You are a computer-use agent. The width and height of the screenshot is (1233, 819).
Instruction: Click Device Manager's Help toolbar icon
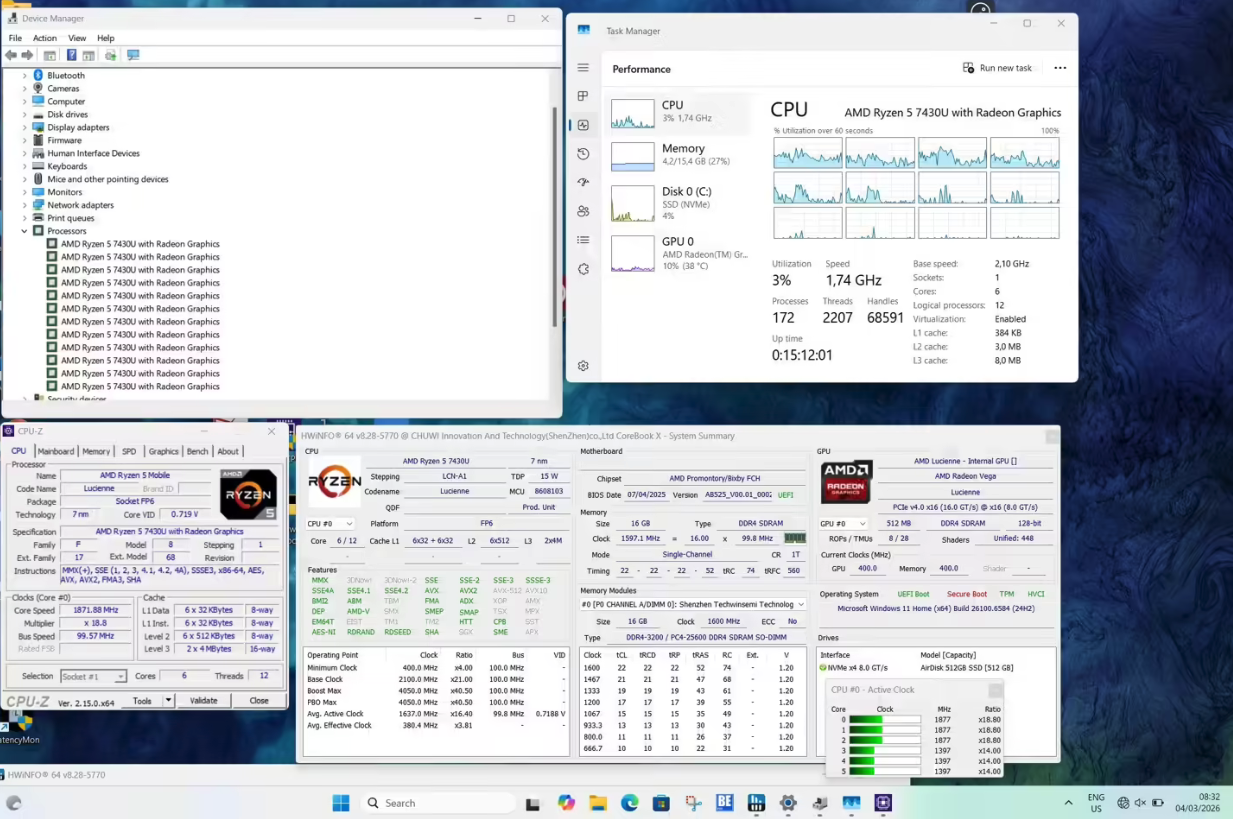(71, 55)
